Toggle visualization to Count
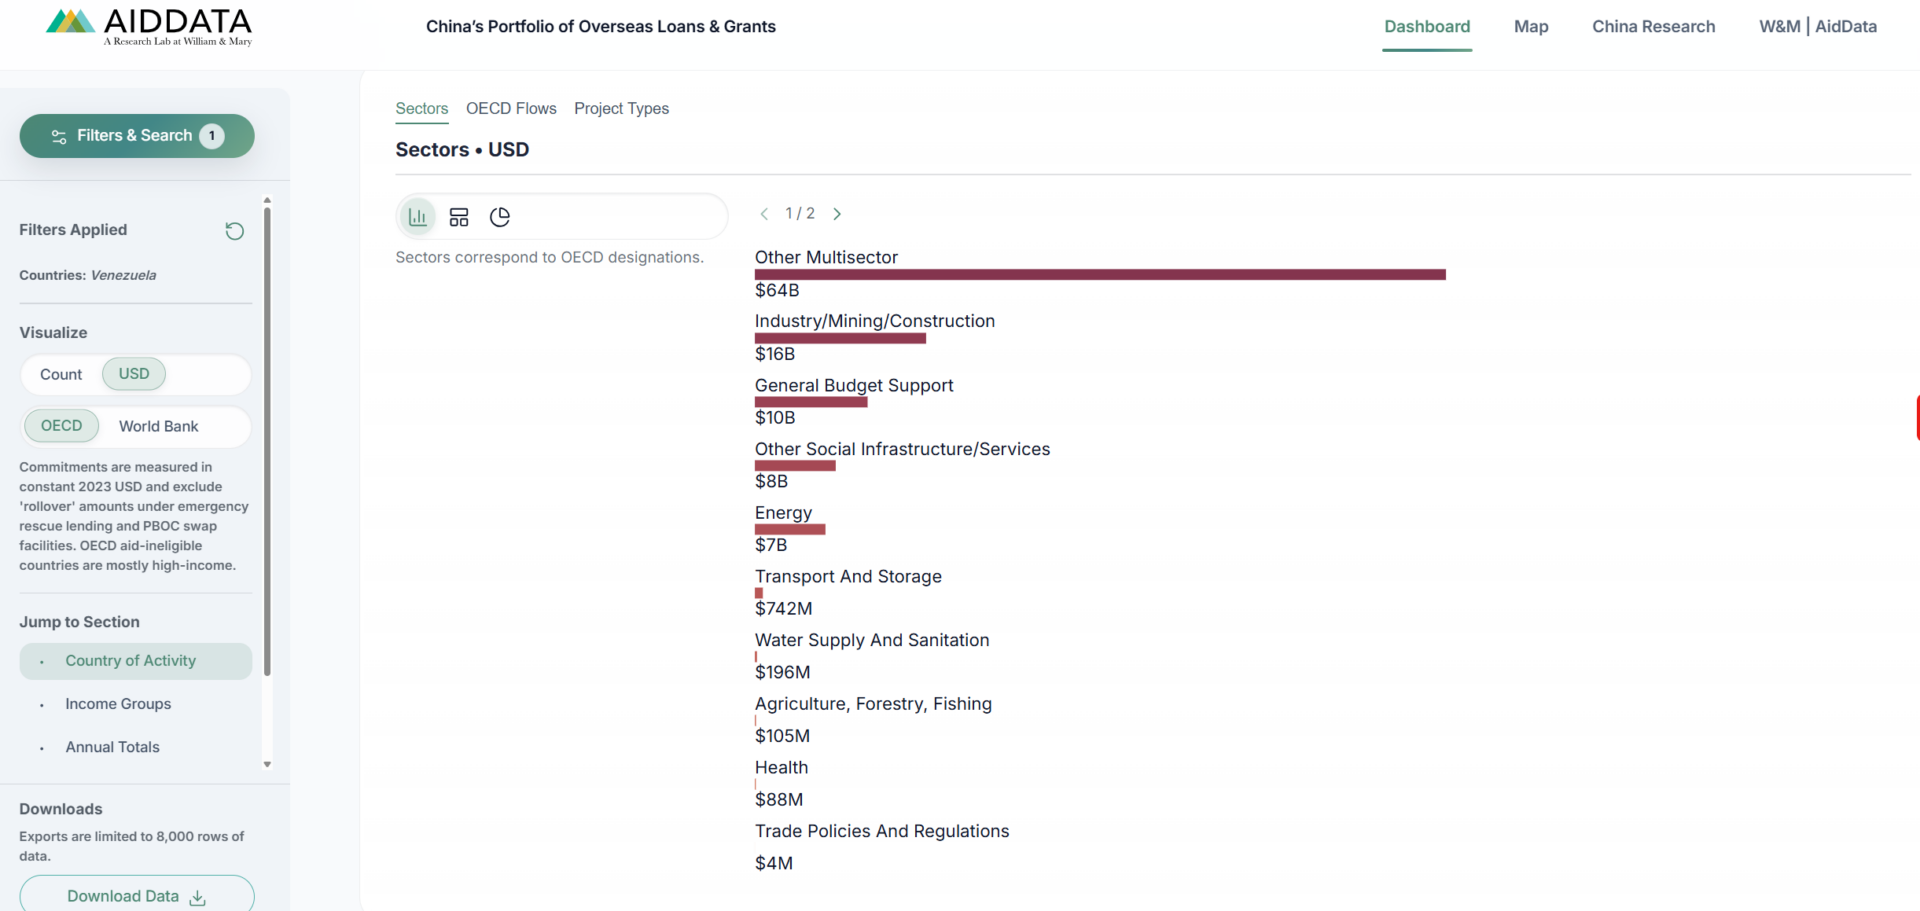 click(61, 375)
